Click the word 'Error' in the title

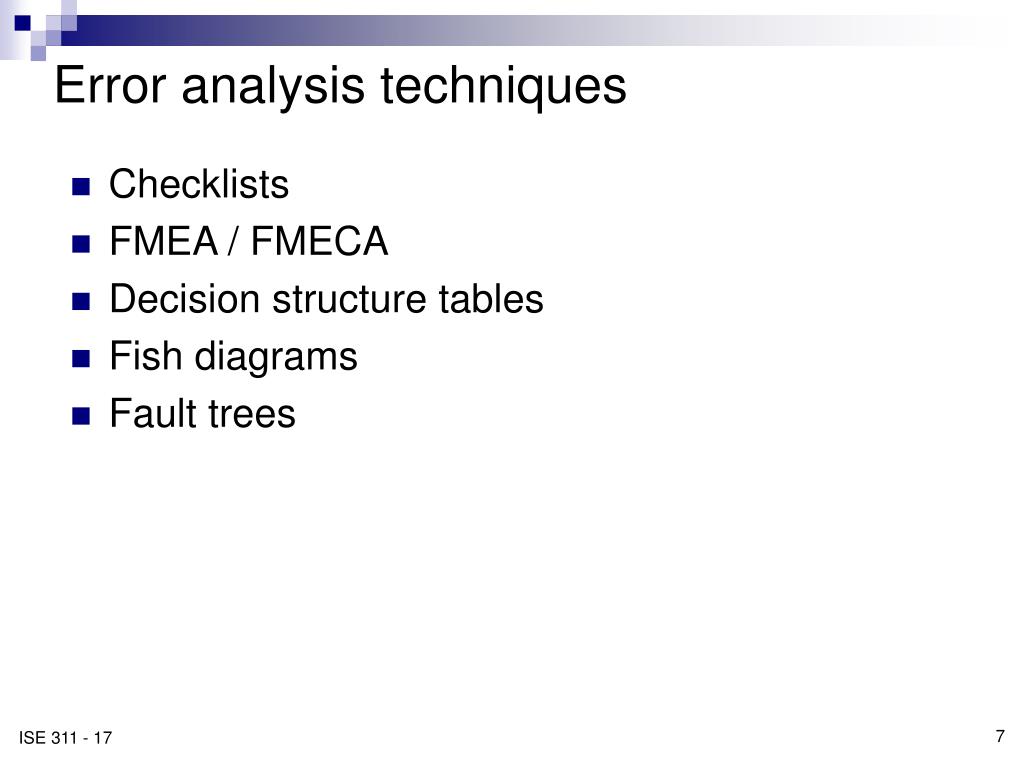point(110,85)
